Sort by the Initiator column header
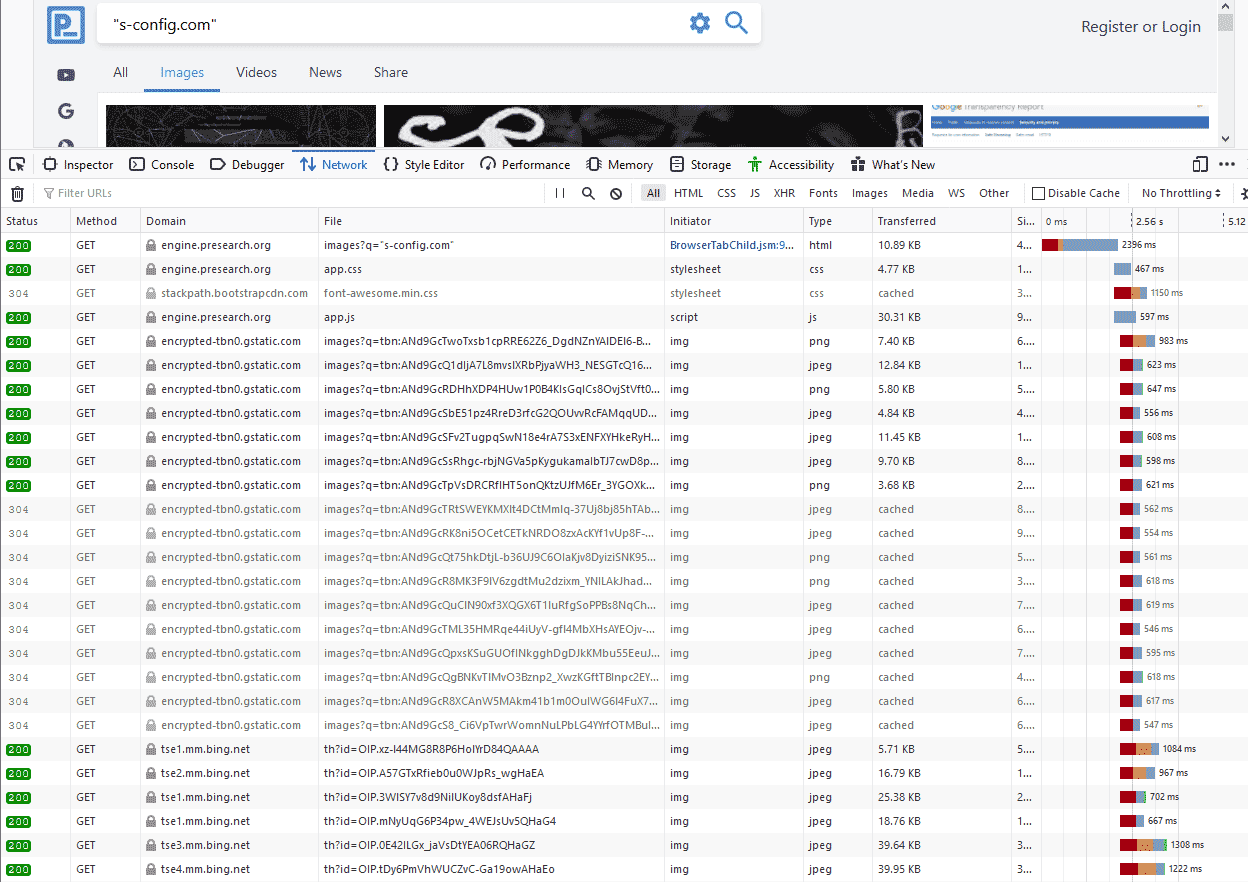The height and width of the screenshot is (882, 1248). click(734, 221)
